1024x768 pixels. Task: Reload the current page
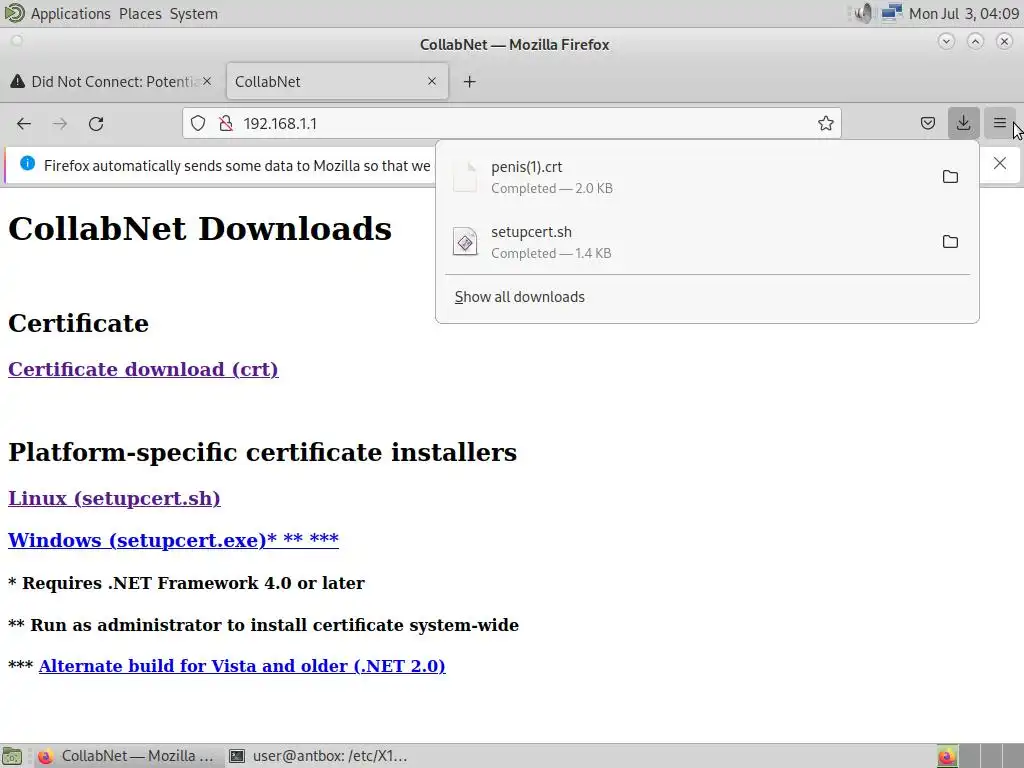tap(96, 123)
